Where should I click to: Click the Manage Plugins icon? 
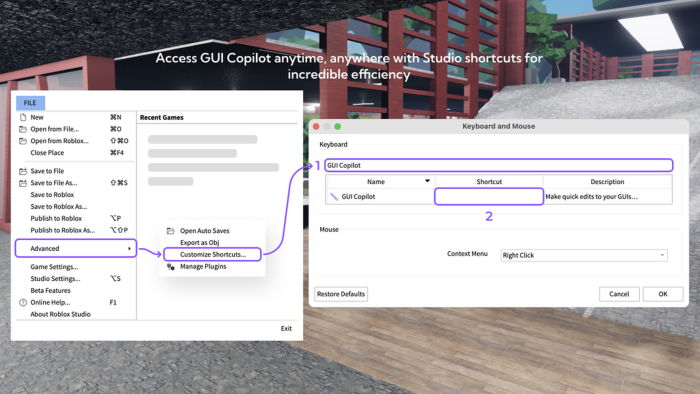171,266
